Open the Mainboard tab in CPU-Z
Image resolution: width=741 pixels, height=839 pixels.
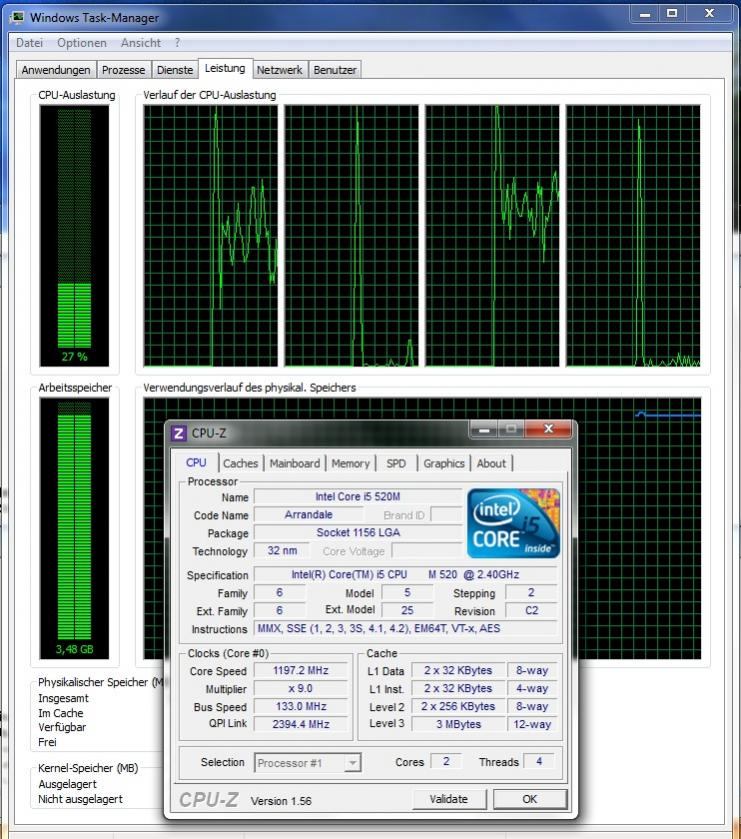pyautogui.click(x=295, y=463)
